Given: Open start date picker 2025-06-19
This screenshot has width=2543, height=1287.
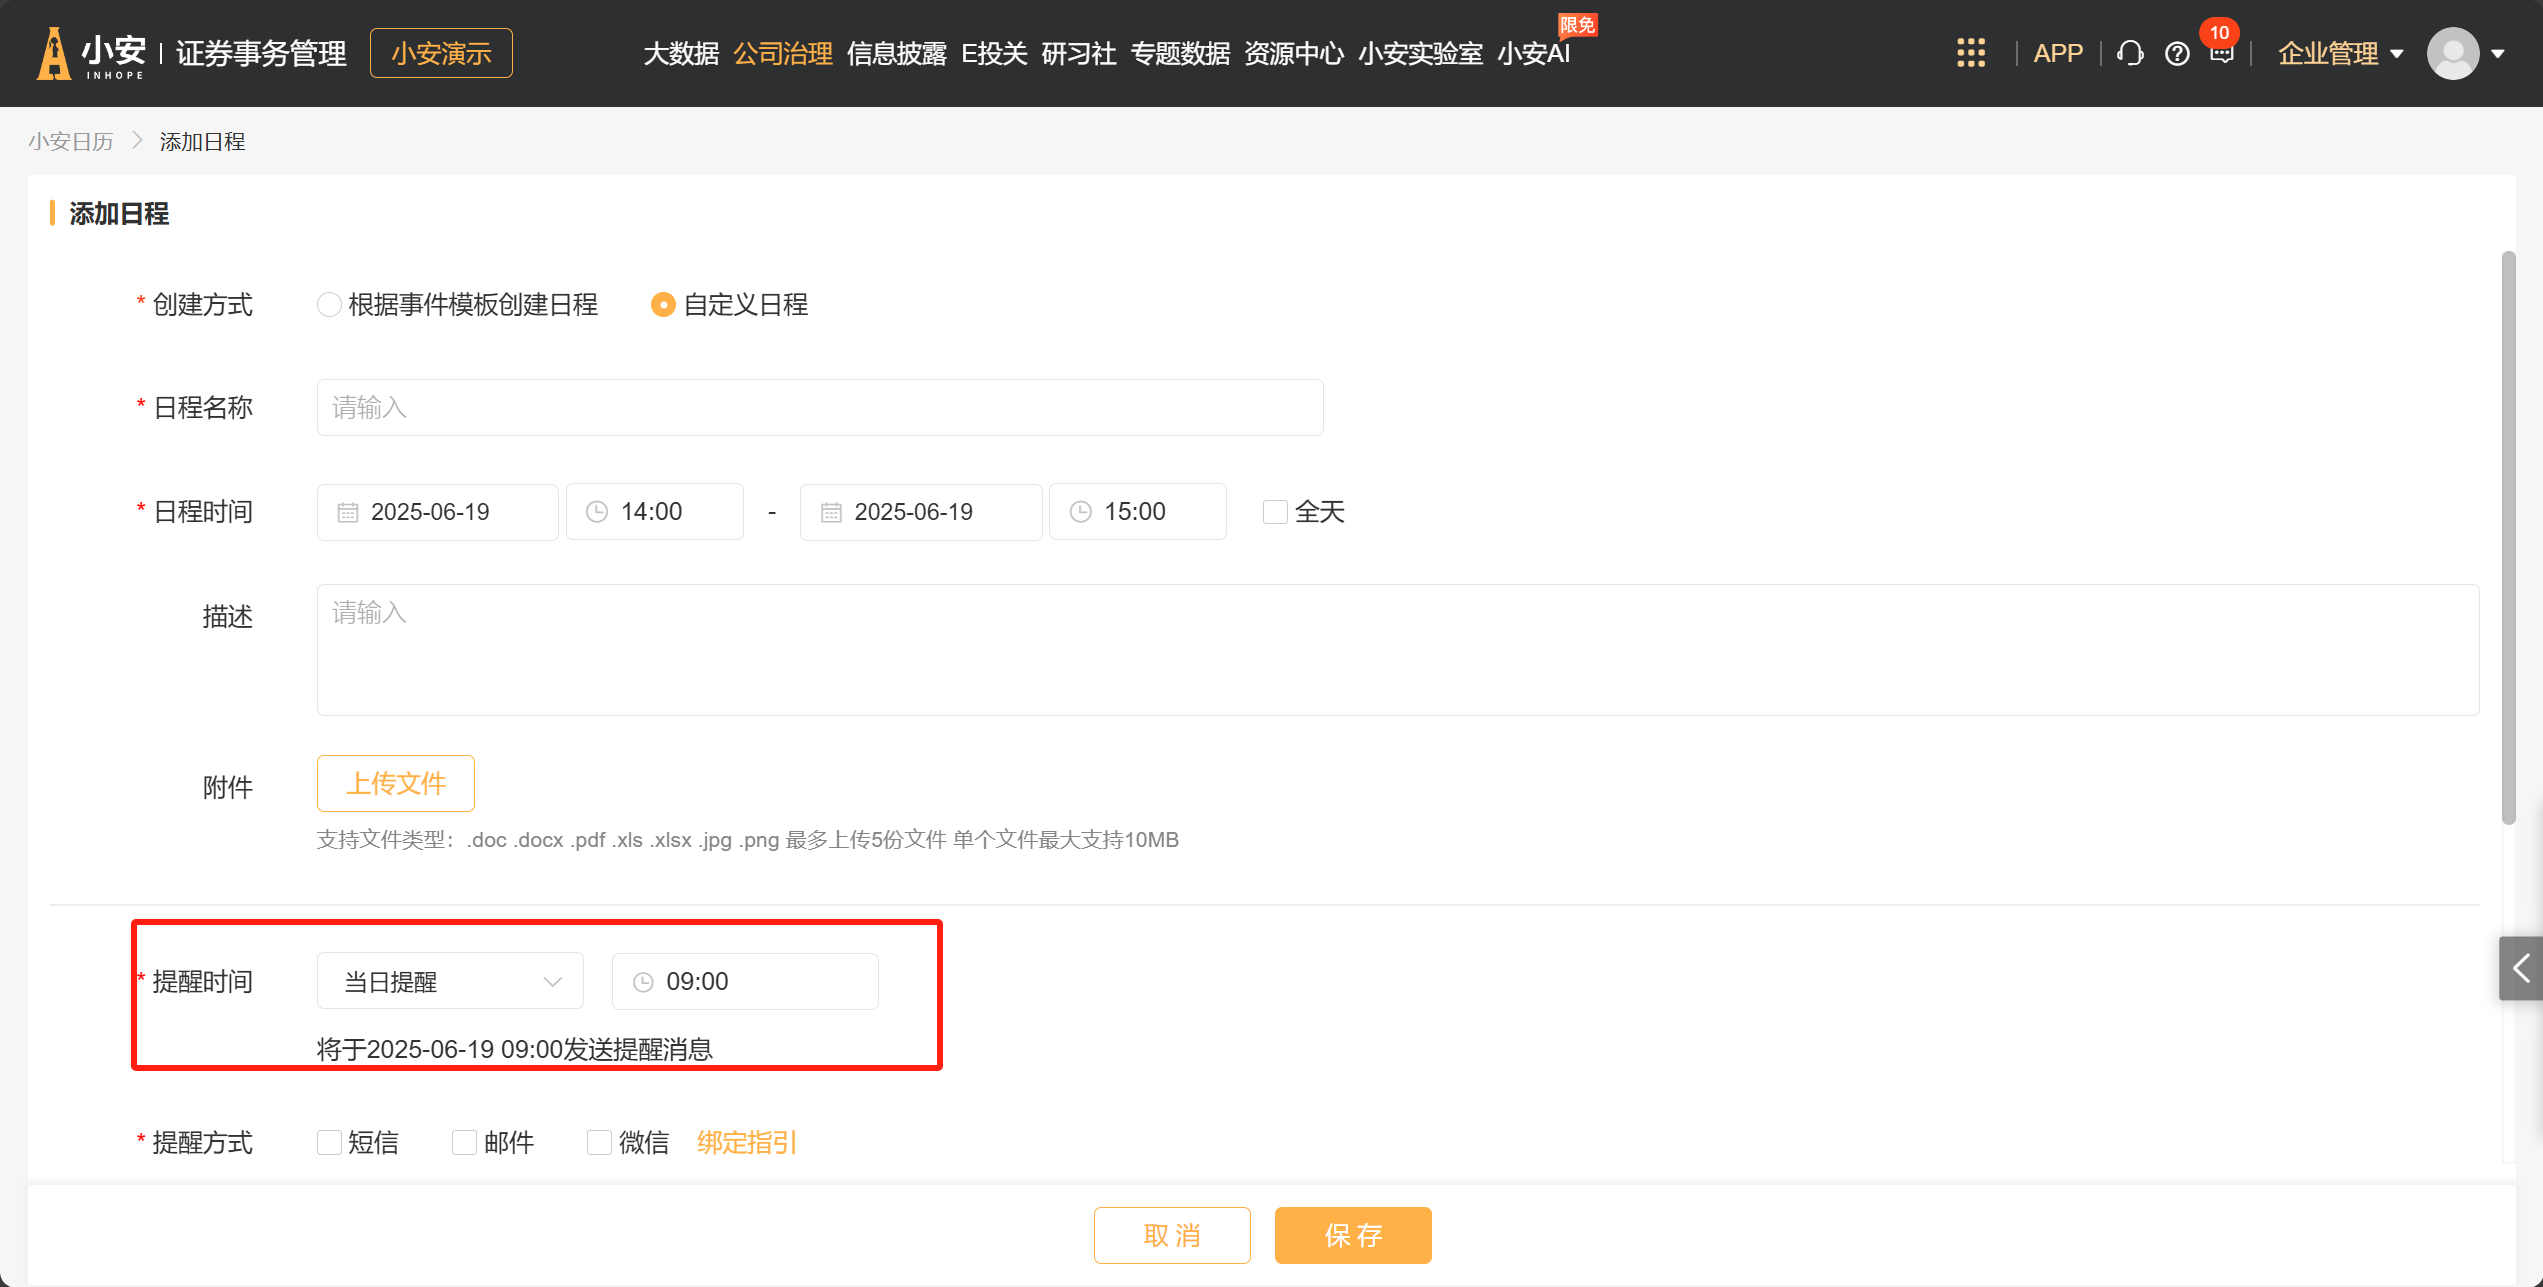Looking at the screenshot, I should click(437, 512).
